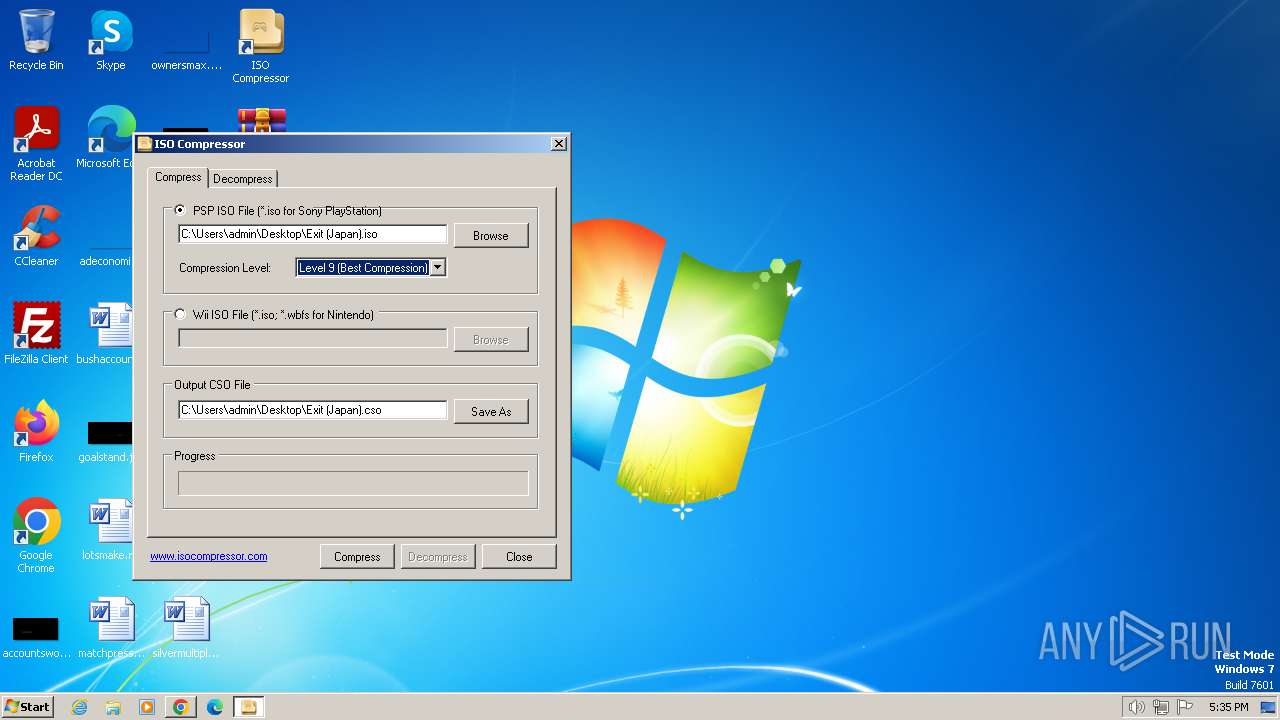Open Acrobat Reader DC shortcut

pyautogui.click(x=36, y=144)
